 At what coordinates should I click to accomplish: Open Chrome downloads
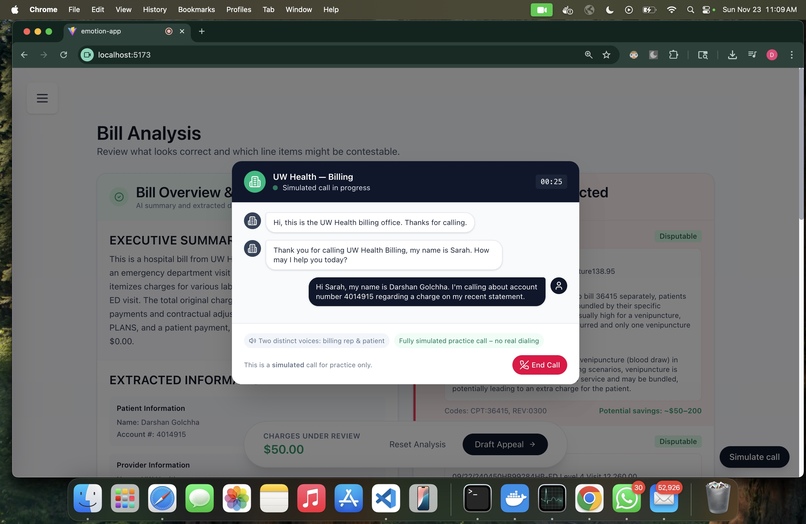(732, 55)
